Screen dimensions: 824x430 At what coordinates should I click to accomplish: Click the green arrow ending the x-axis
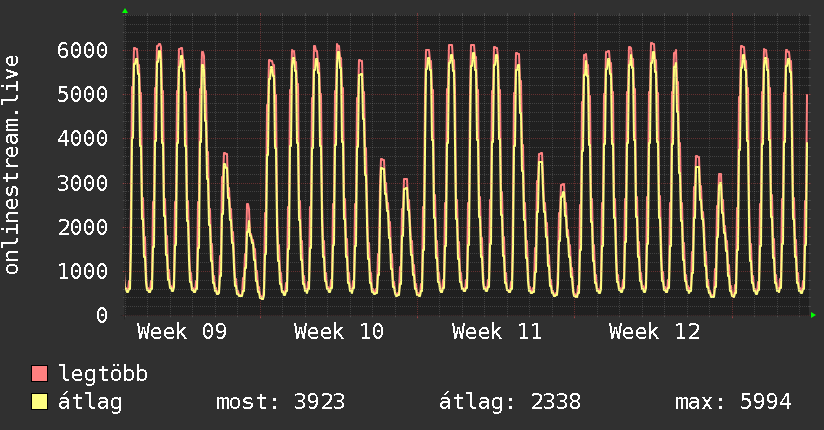tap(814, 315)
